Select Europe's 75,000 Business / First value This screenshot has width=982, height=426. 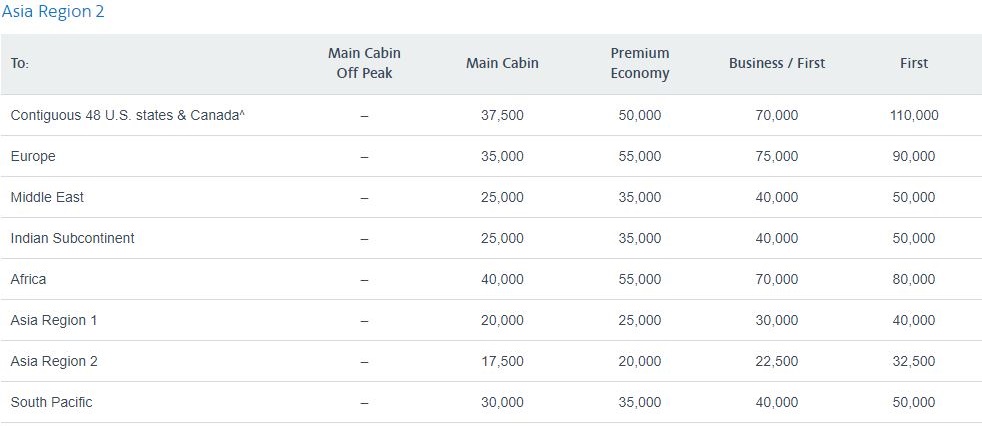click(x=777, y=156)
